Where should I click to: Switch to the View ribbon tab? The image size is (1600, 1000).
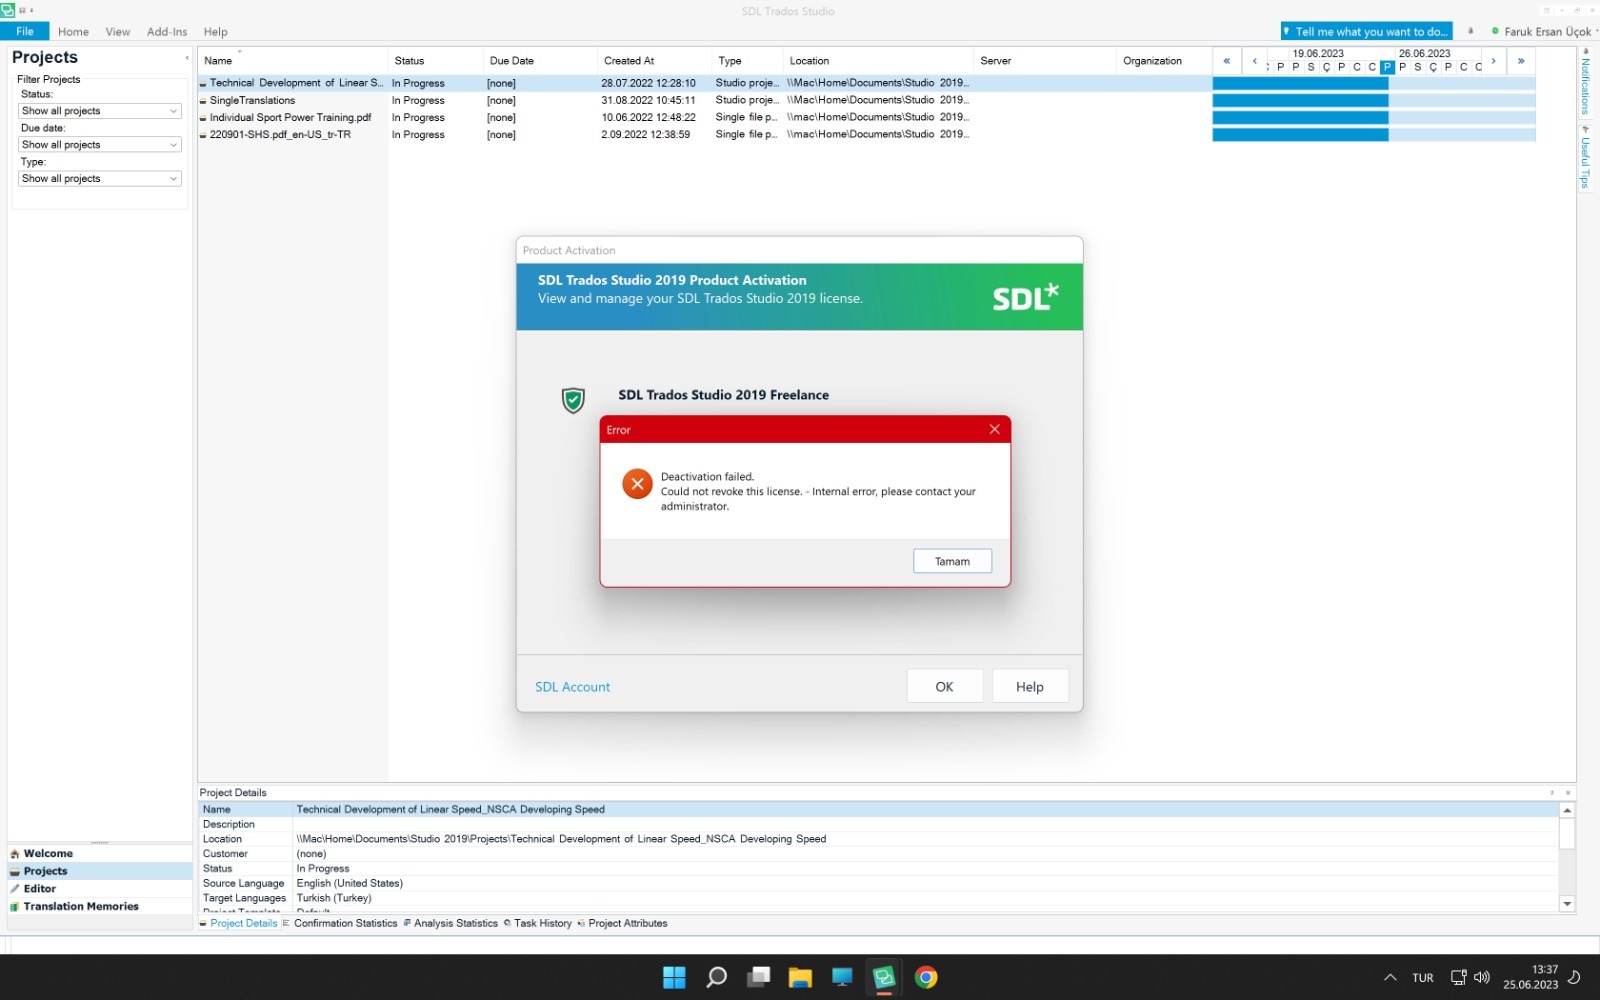coord(118,32)
